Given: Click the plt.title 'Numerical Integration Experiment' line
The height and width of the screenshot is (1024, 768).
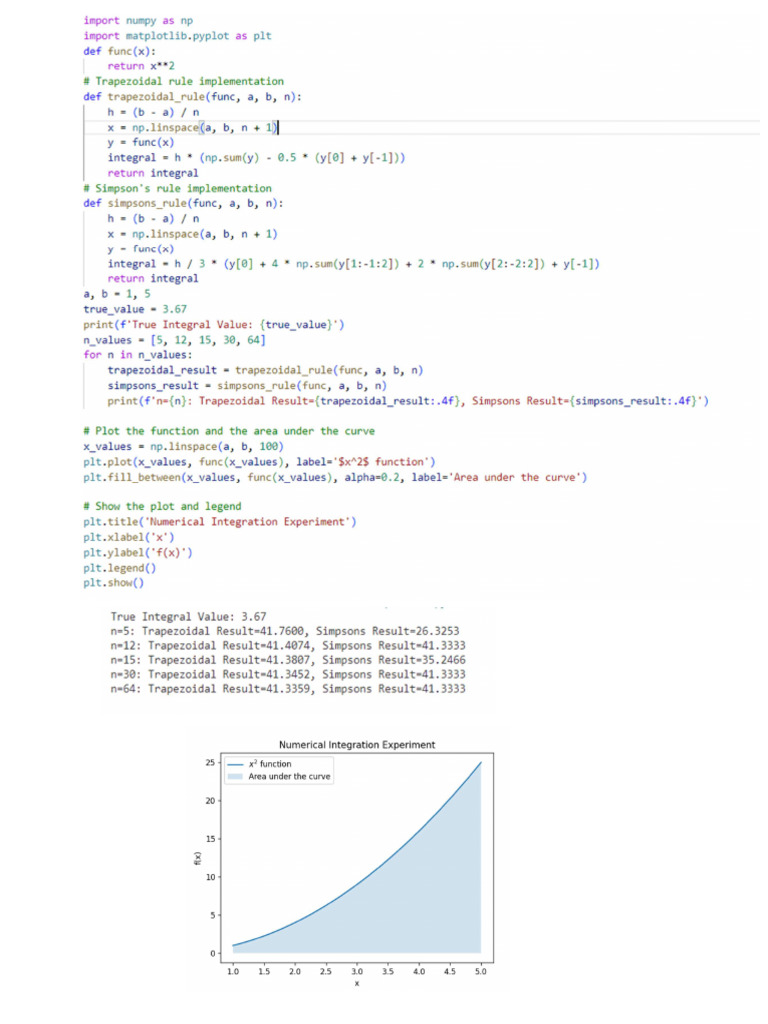Looking at the screenshot, I should (x=220, y=522).
